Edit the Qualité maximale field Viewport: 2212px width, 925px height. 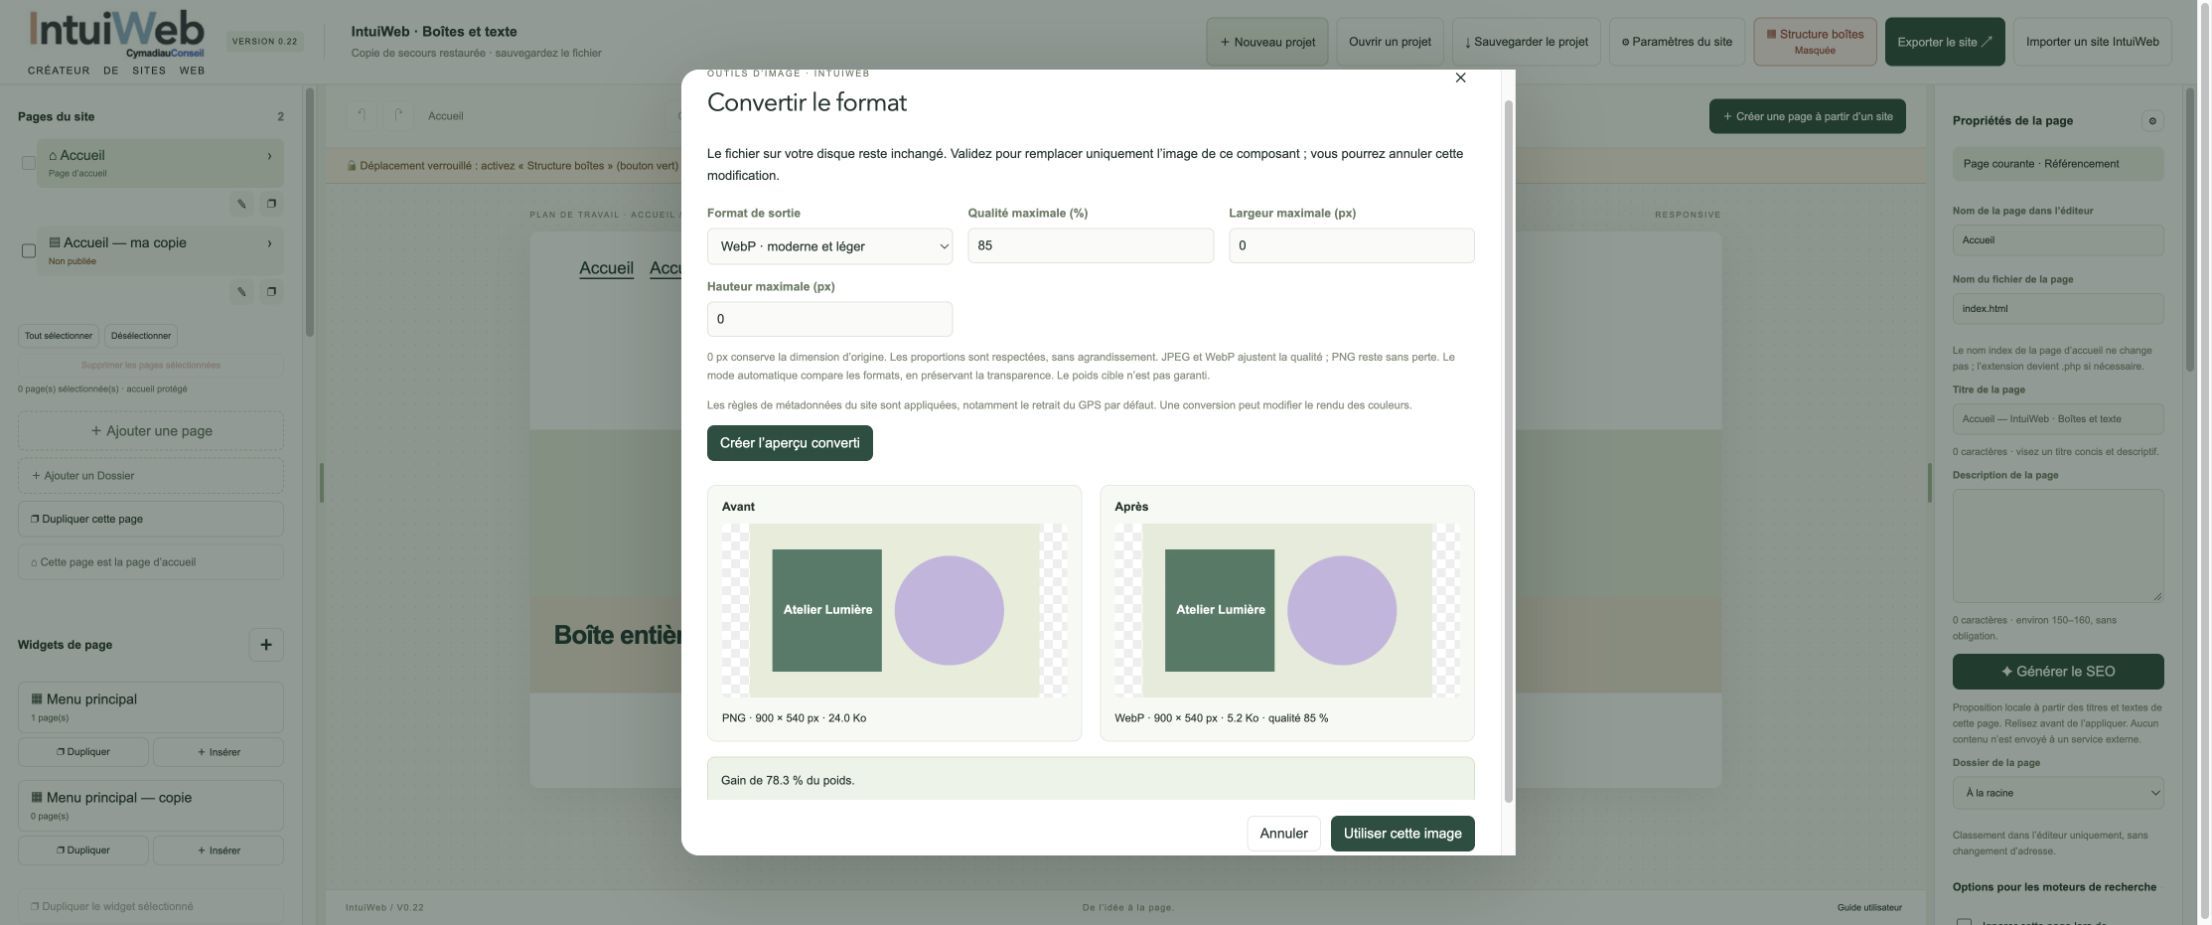1090,246
